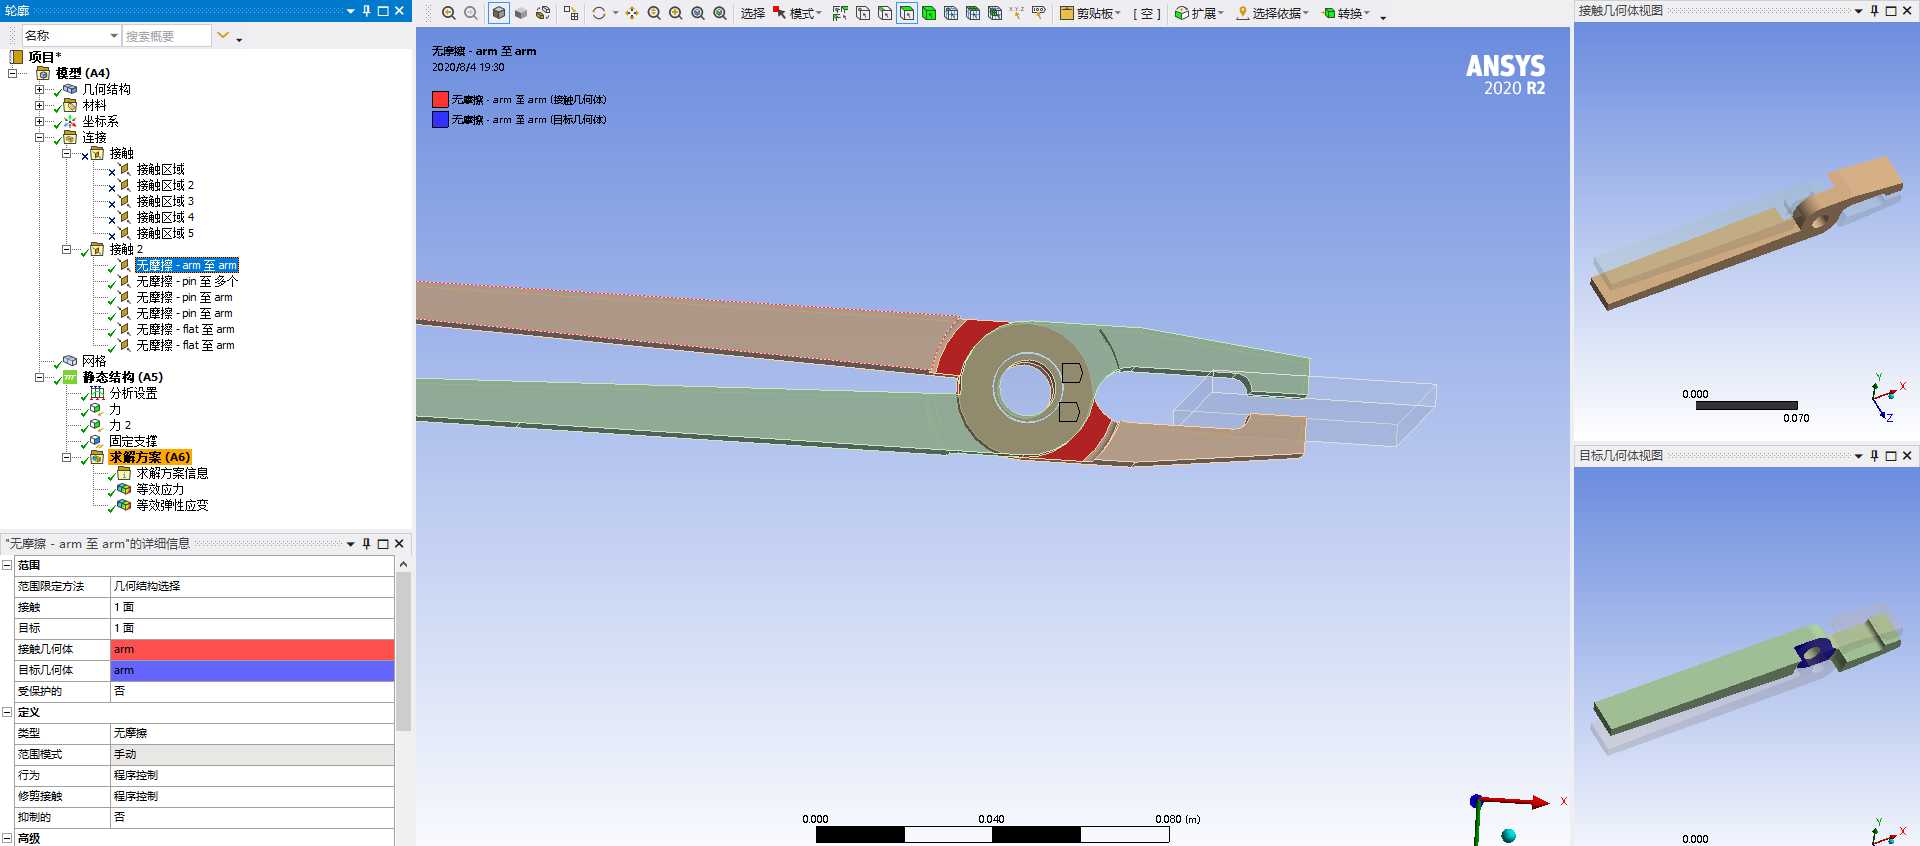Select the 接触区域 3 tree item
This screenshot has width=1920, height=846.
coord(165,201)
